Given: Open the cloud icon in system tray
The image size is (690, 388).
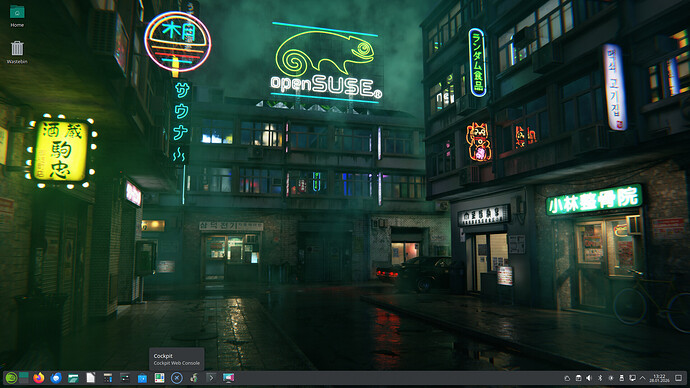Looking at the screenshot, I should point(567,378).
